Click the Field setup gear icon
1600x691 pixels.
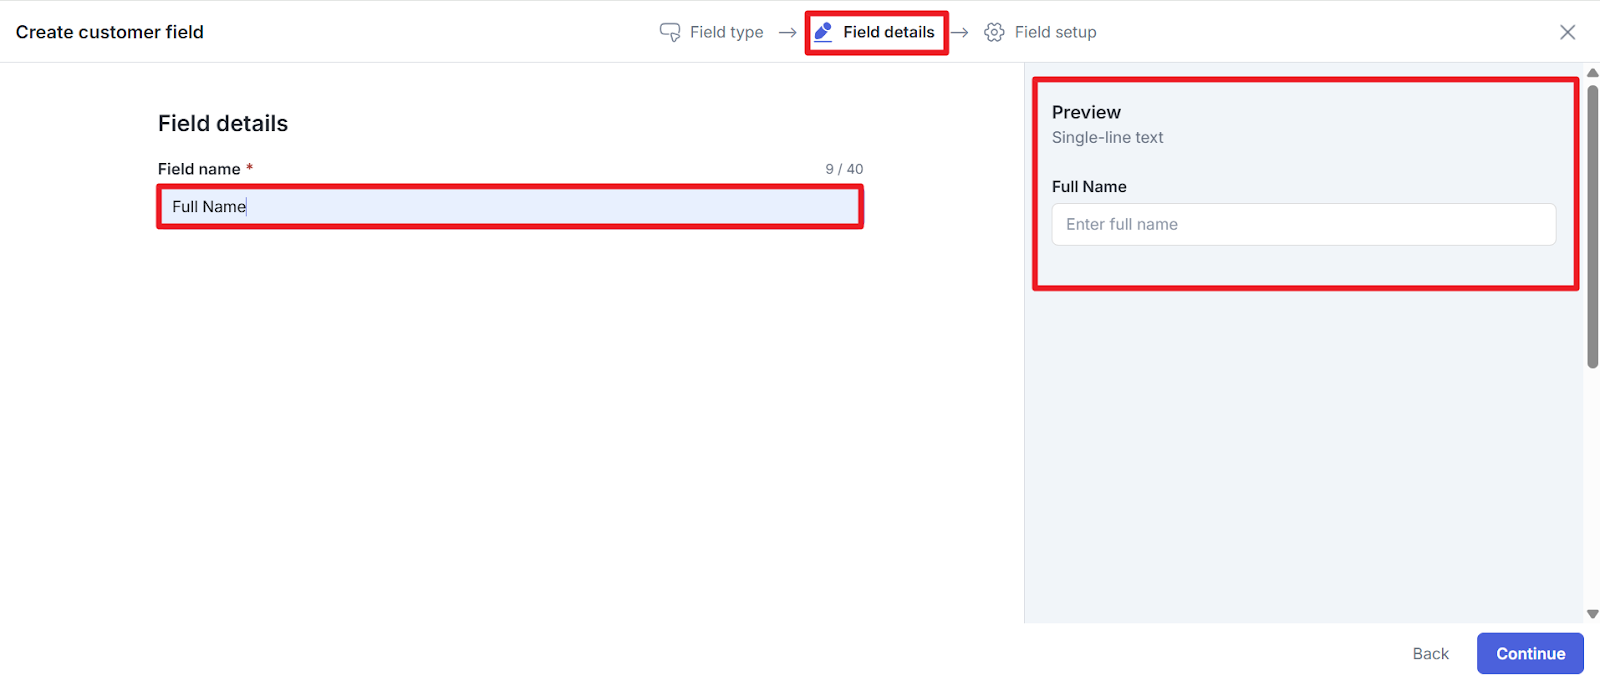(x=994, y=32)
